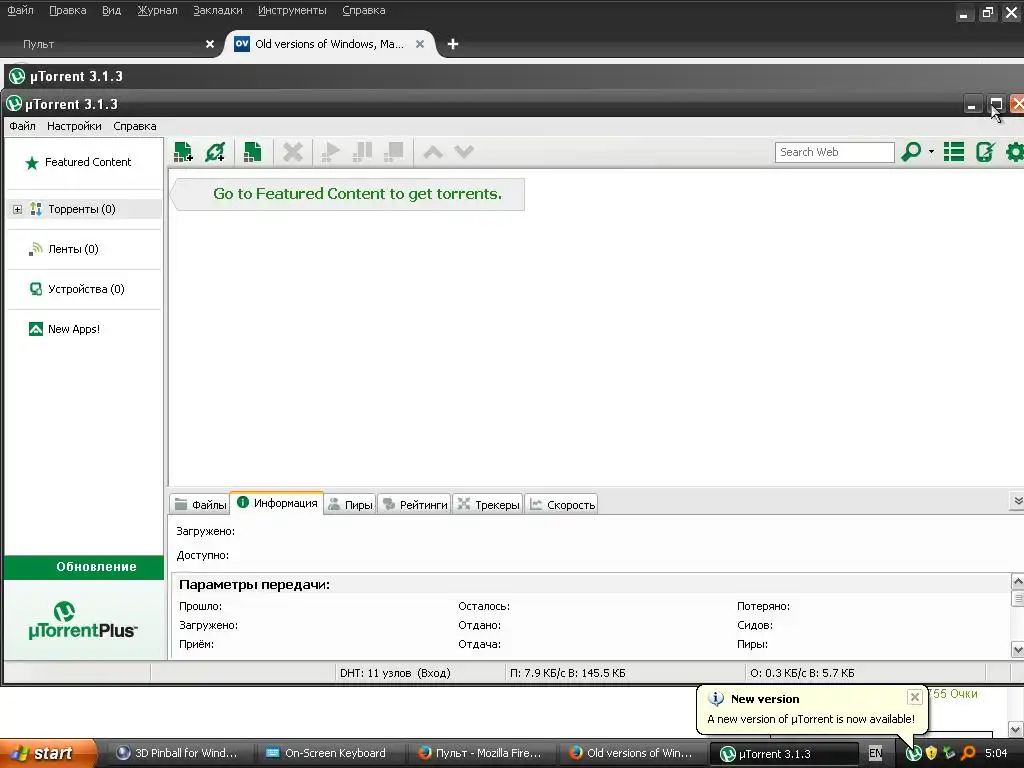The width and height of the screenshot is (1024, 768).
Task: Expand the Торренты (0) tree node
Action: tap(18, 210)
